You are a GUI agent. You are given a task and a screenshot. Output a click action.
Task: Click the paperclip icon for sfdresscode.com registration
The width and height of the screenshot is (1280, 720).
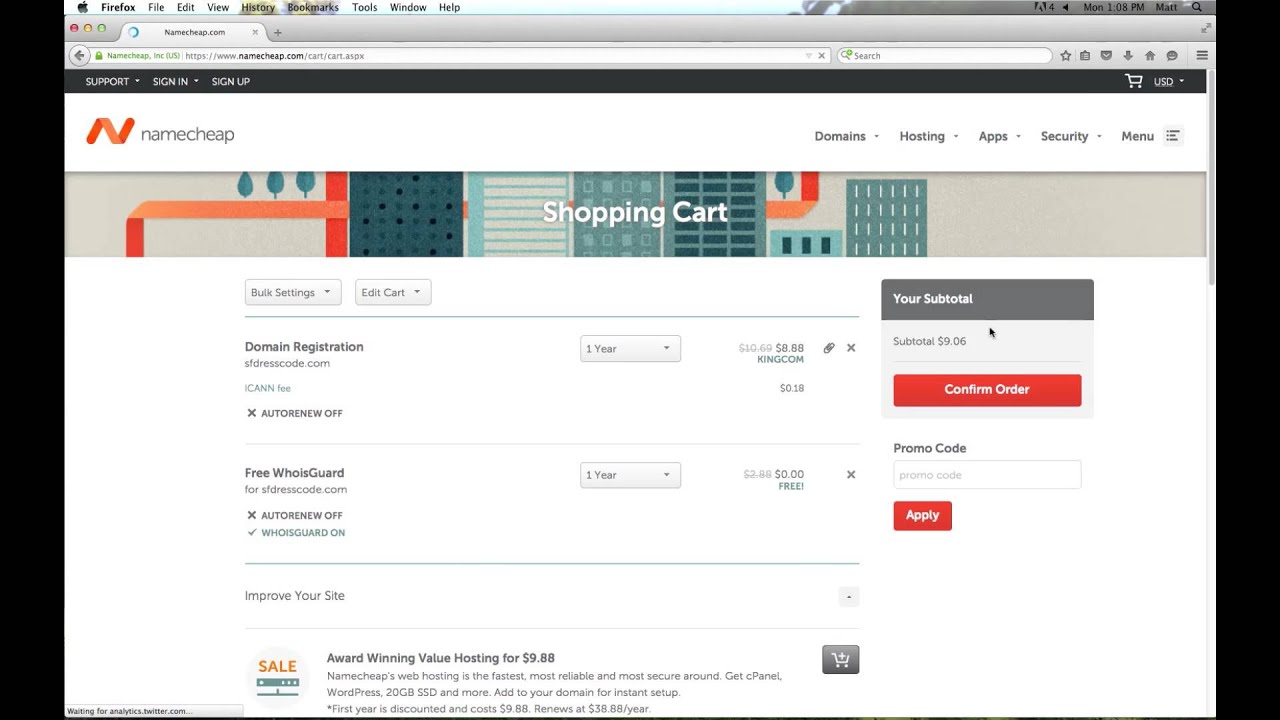[829, 348]
